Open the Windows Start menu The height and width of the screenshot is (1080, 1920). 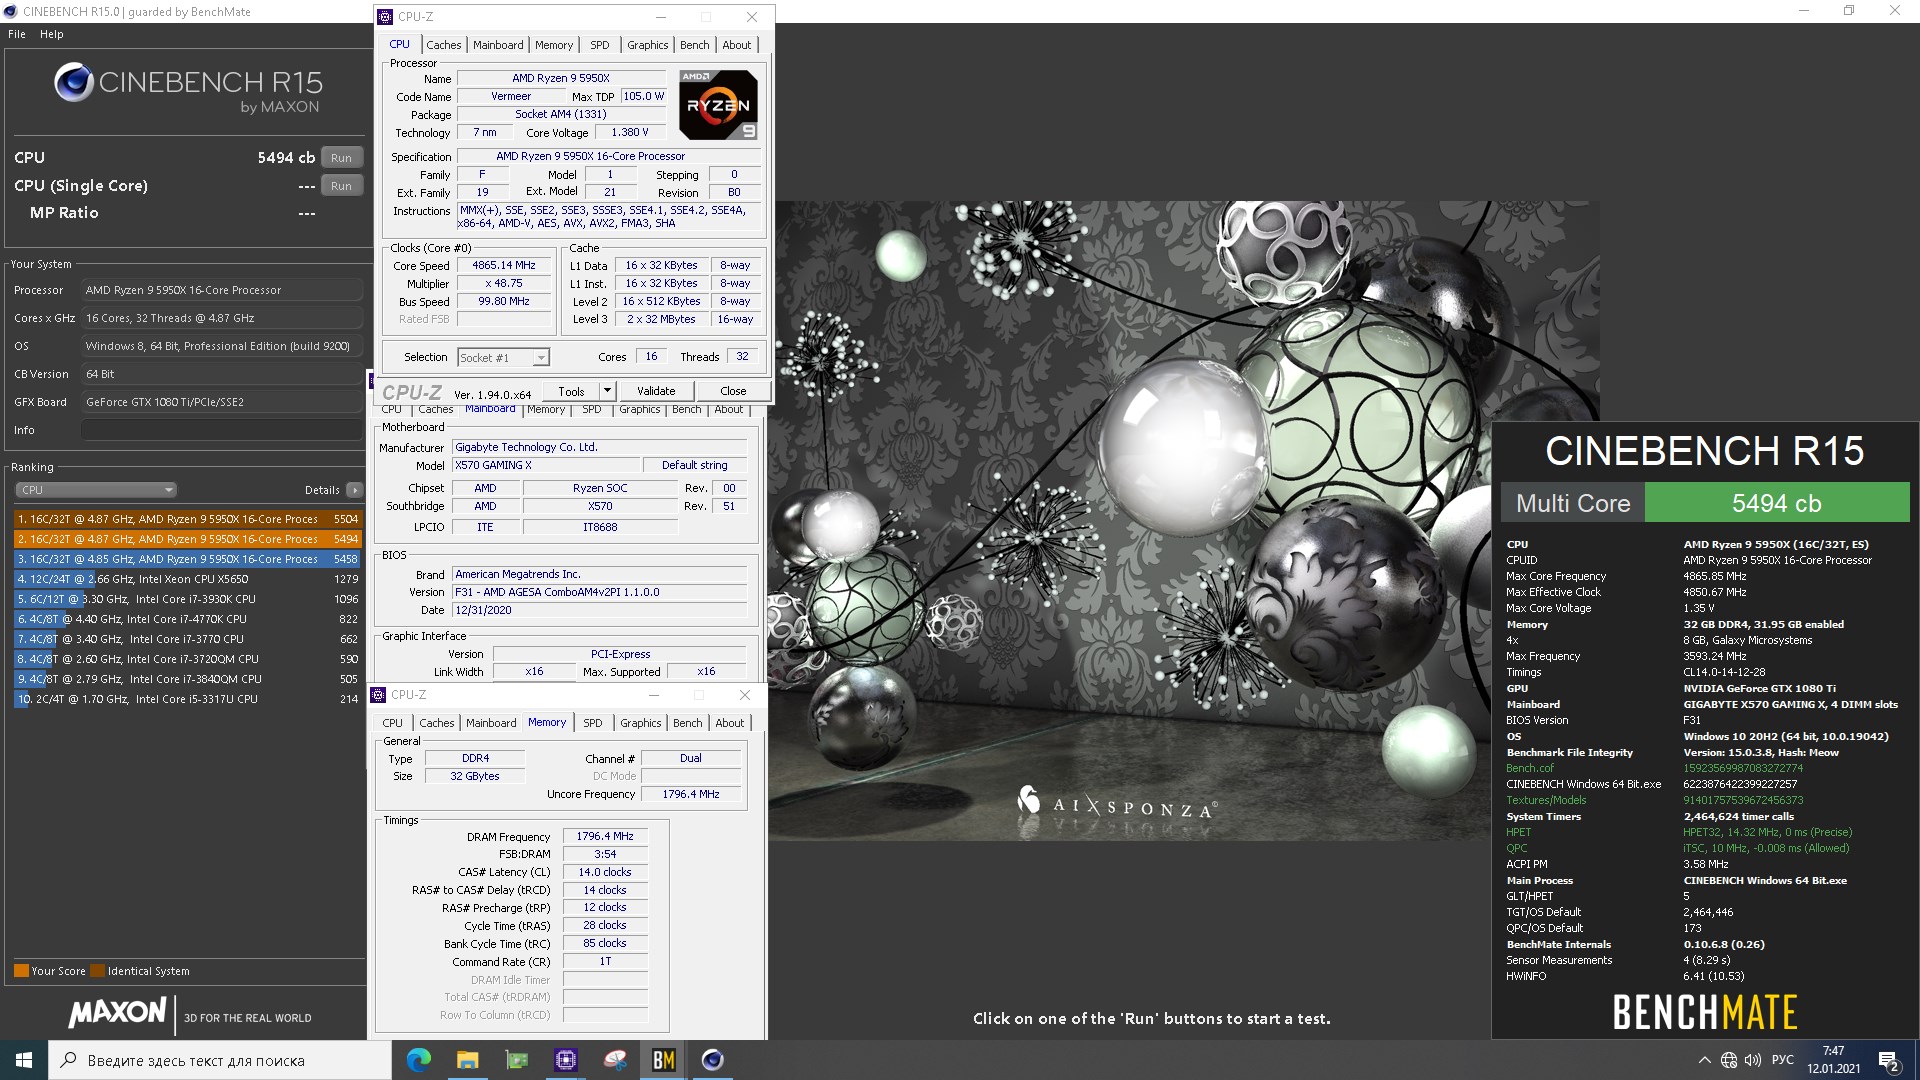point(24,1060)
